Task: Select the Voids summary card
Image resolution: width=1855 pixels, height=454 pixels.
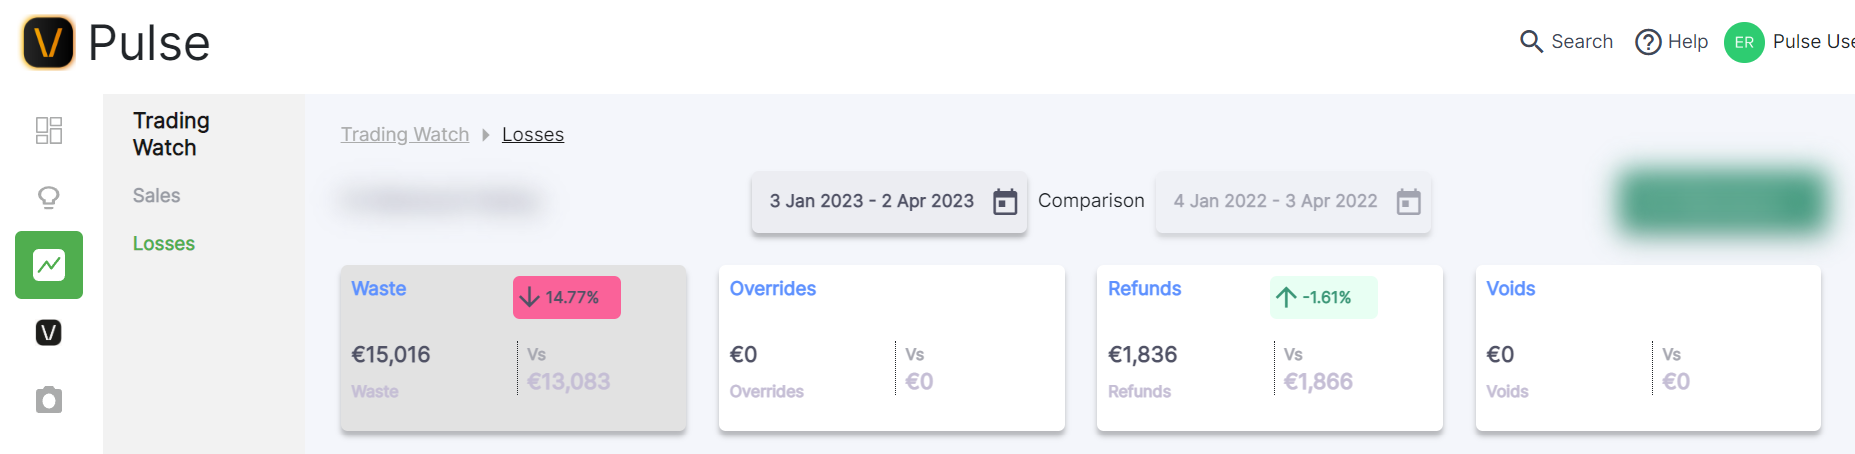Action: click(1648, 348)
